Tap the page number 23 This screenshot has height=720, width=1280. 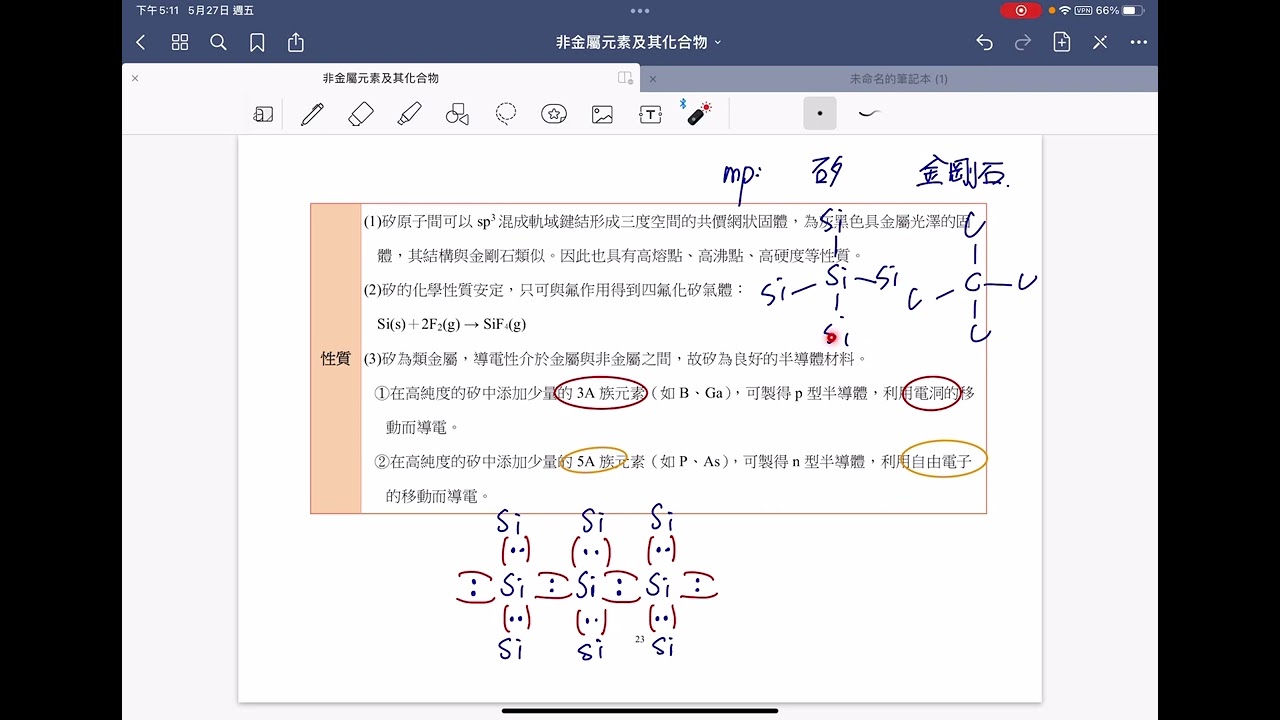pyautogui.click(x=640, y=638)
